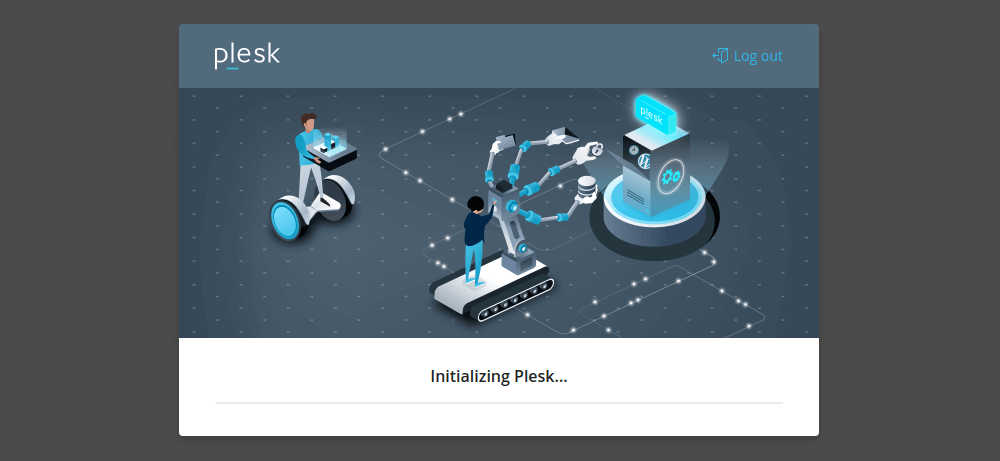Click the glowing round pedestal under server
Image resolution: width=1000 pixels, height=461 pixels.
(654, 214)
